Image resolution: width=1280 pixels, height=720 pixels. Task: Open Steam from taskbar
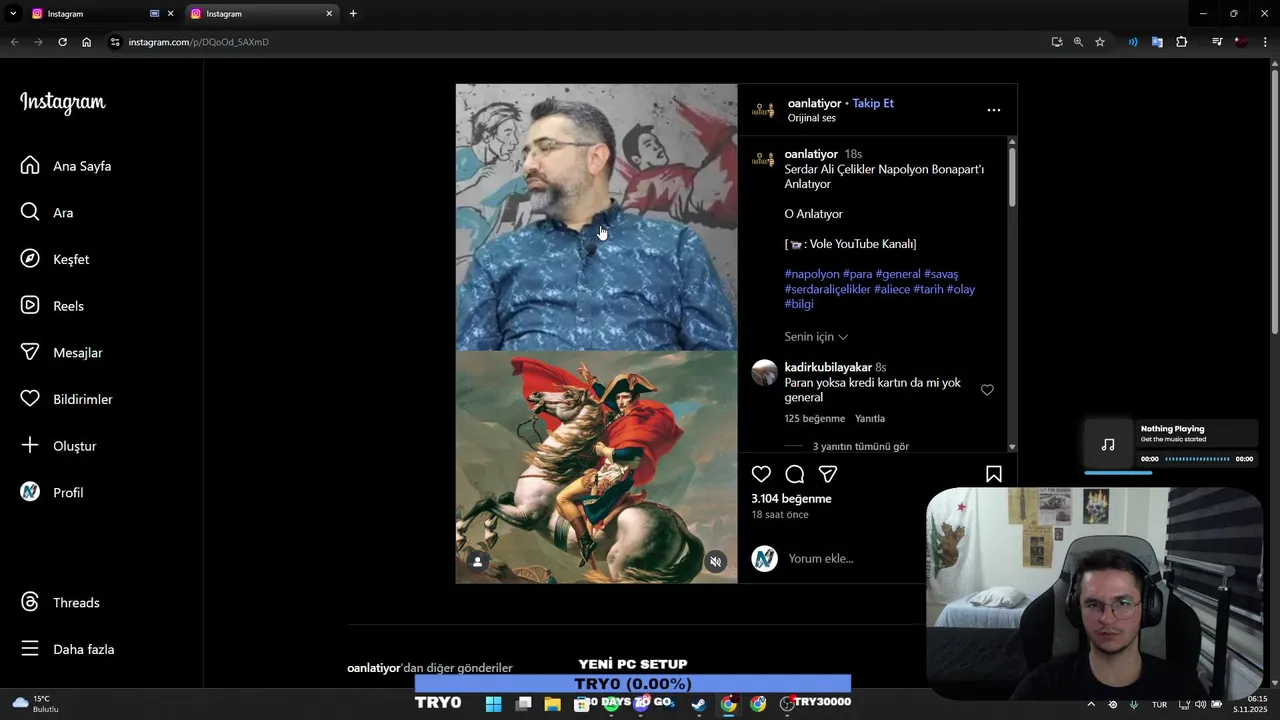[x=699, y=704]
